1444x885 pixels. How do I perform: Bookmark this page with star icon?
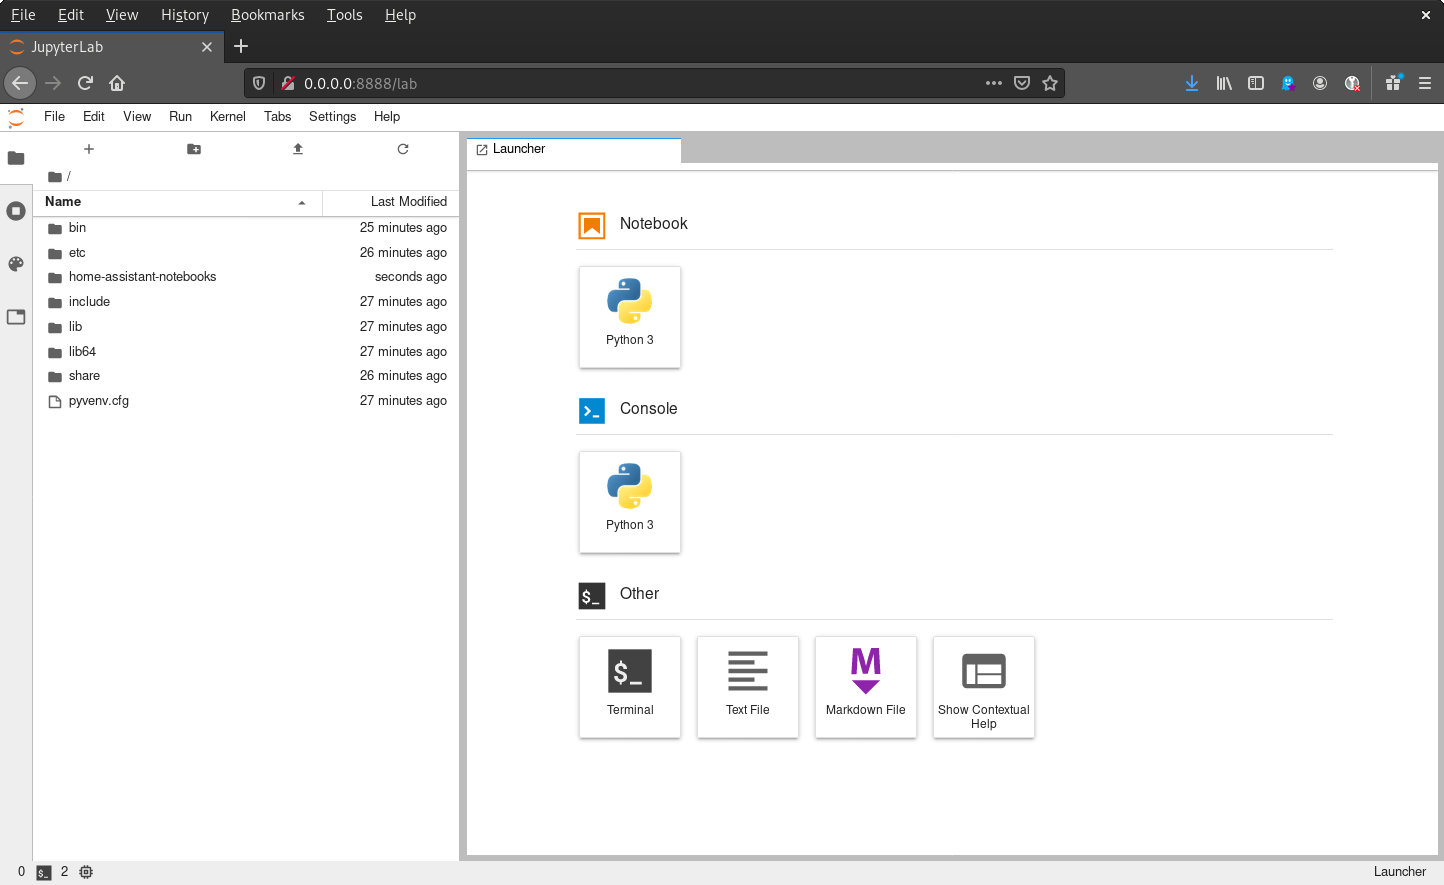(1050, 83)
